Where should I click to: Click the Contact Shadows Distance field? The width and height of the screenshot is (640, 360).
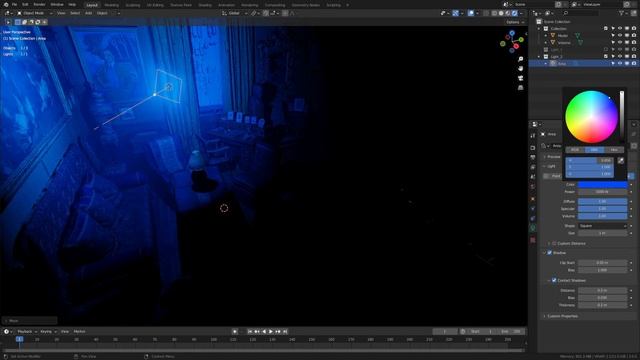[602, 291]
